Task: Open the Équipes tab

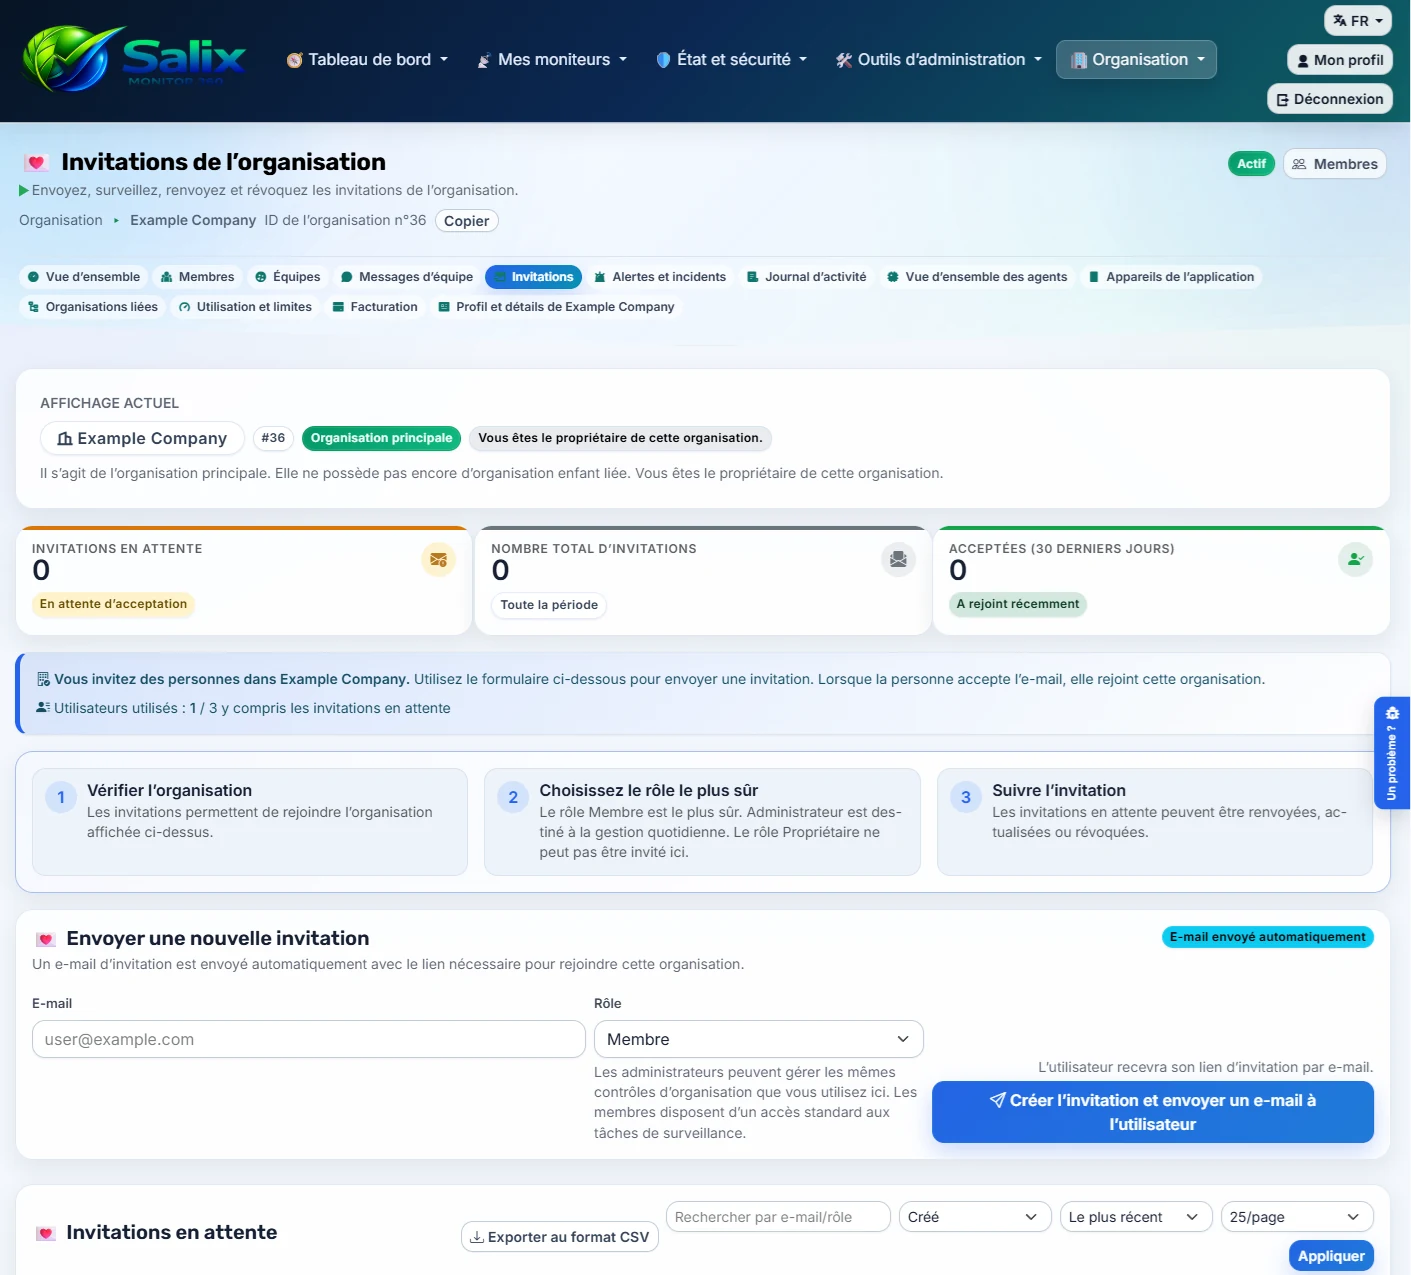Action: click(x=288, y=277)
